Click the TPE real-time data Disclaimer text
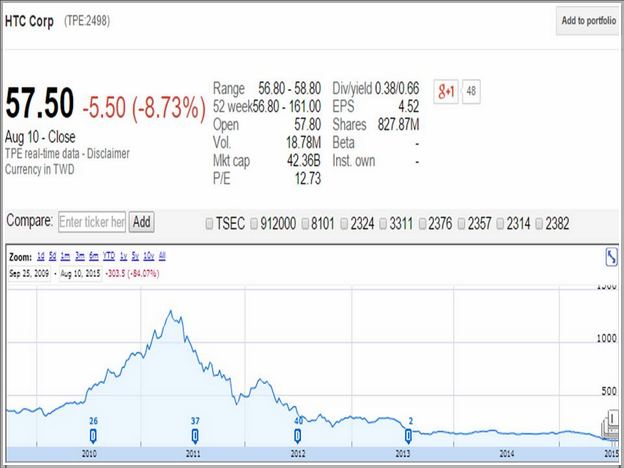This screenshot has width=624, height=468. [67, 154]
